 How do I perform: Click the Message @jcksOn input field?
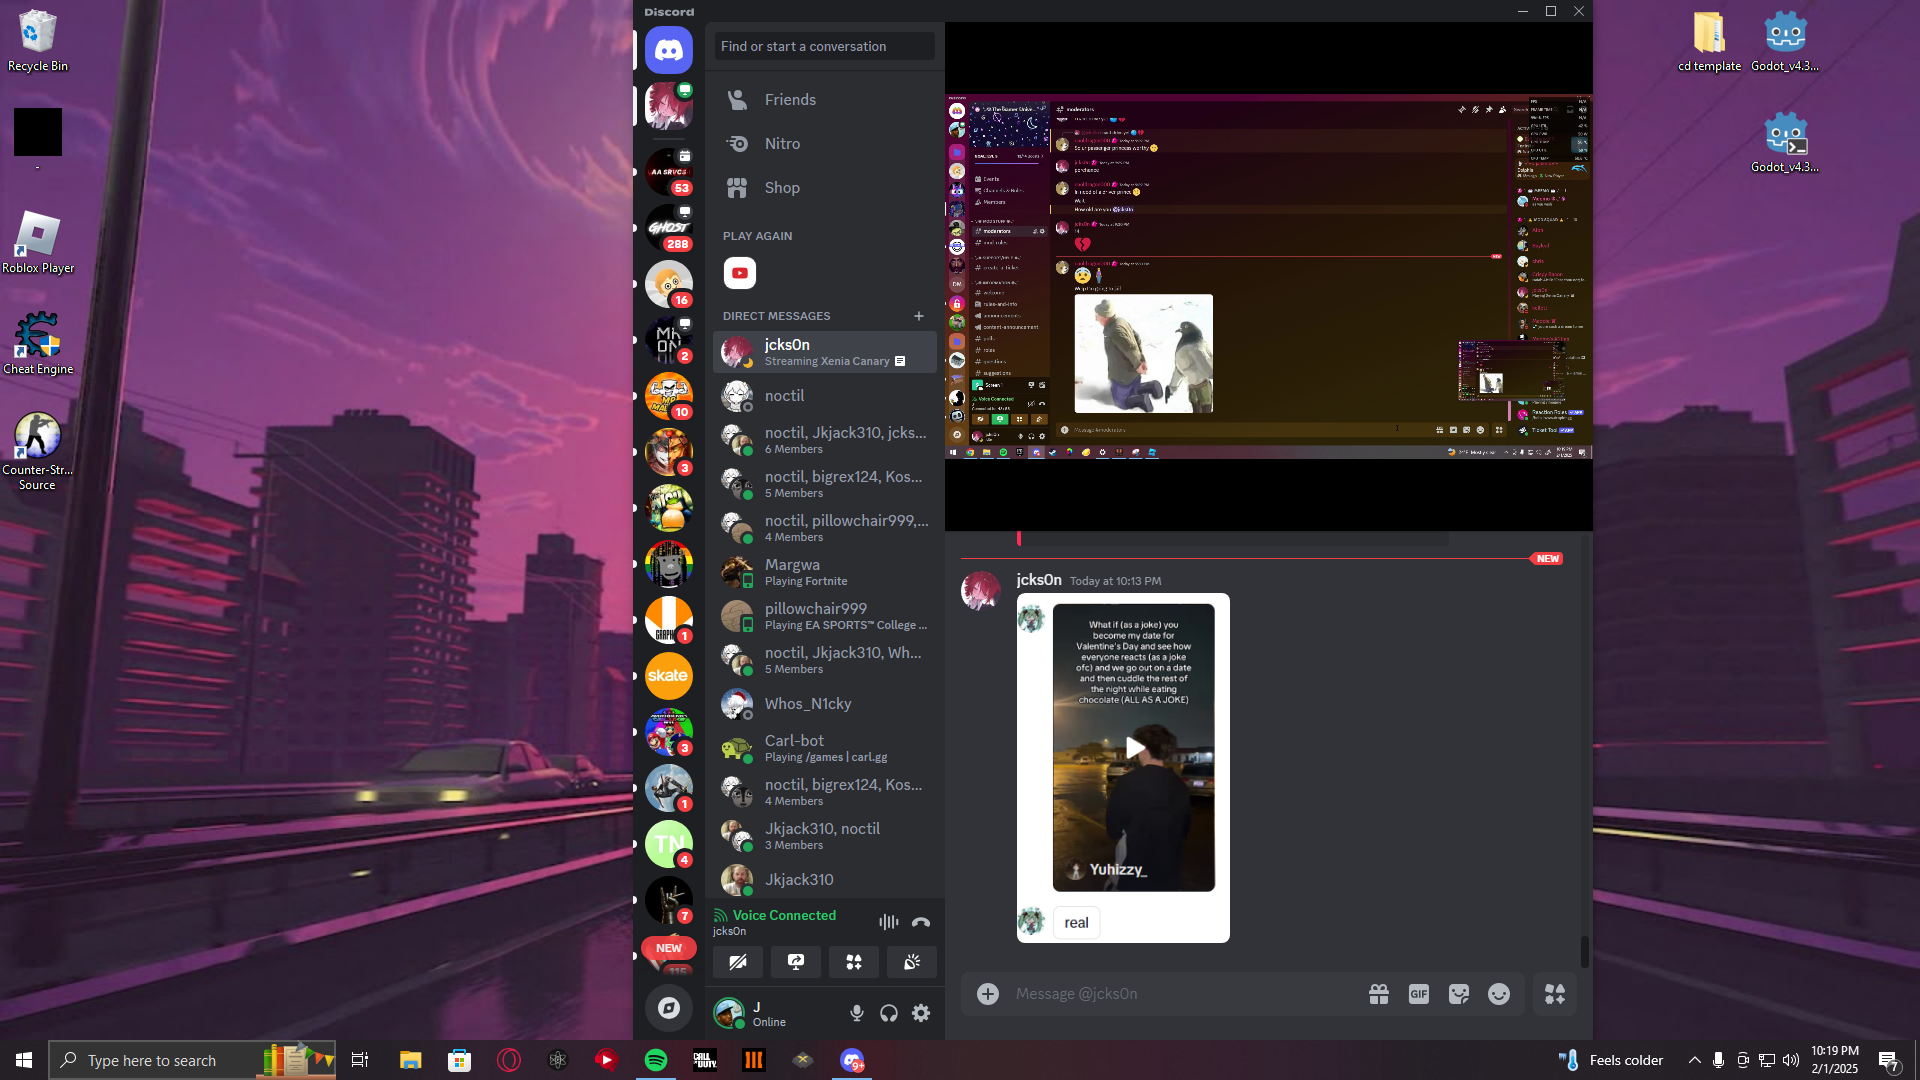(1180, 994)
